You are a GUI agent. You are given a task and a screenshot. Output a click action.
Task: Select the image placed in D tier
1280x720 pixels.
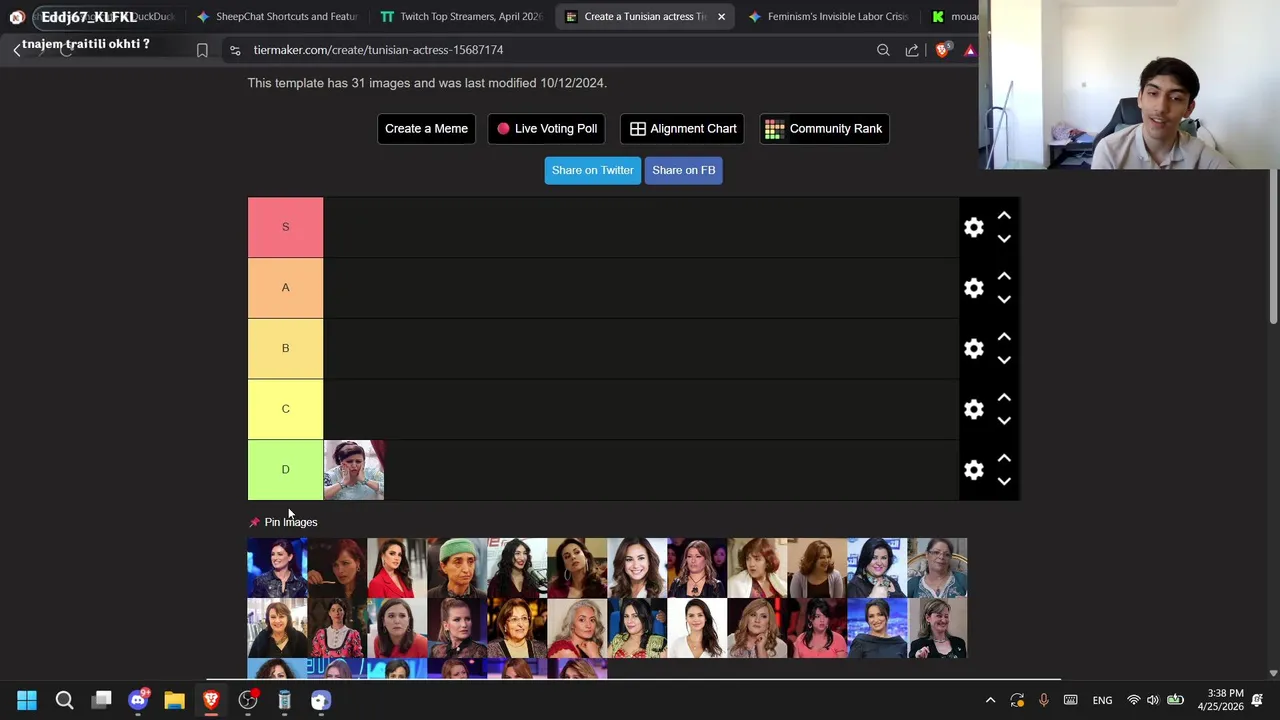click(x=354, y=470)
